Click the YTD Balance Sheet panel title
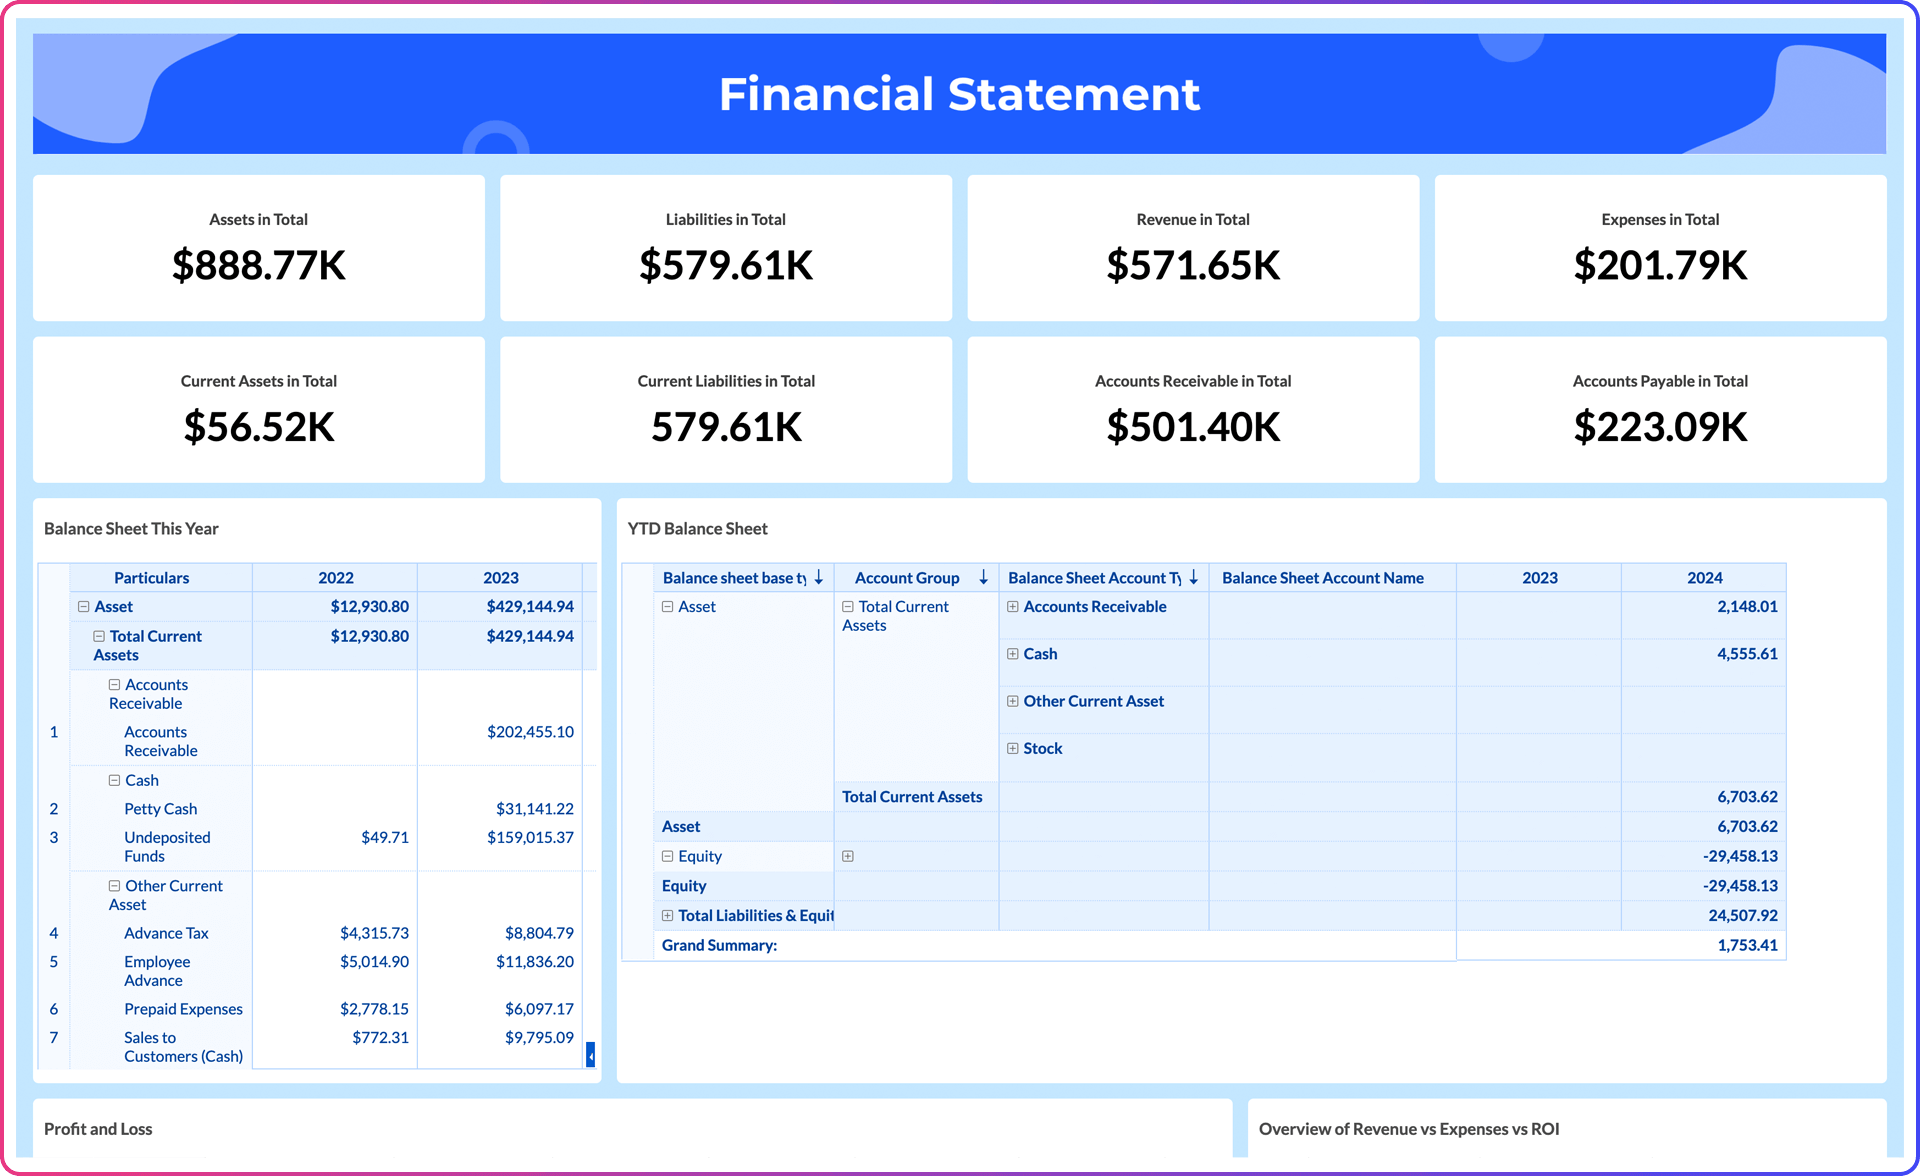 tap(697, 528)
